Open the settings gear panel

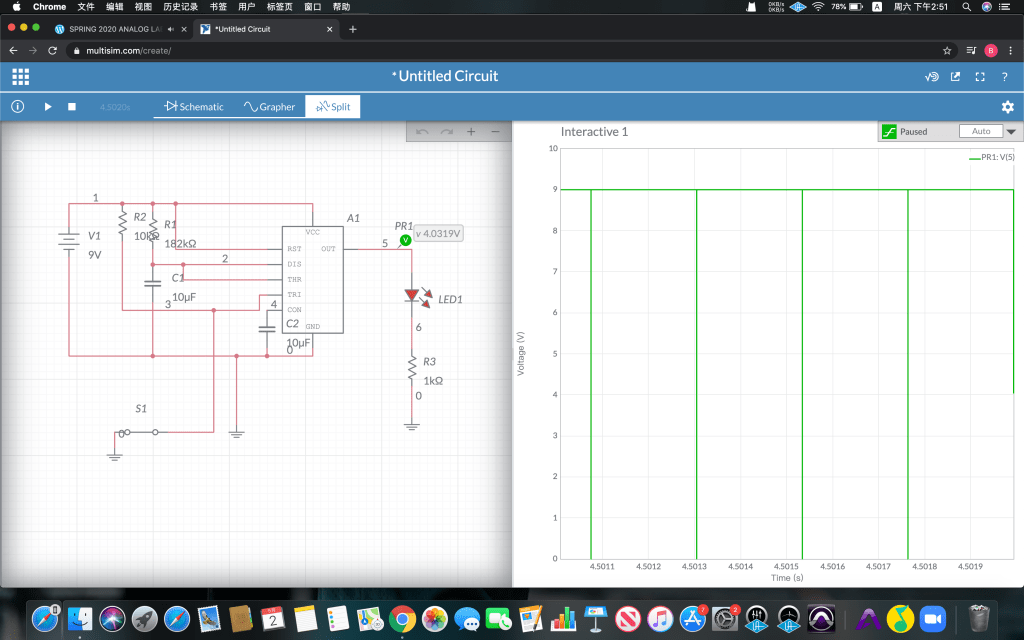(x=1007, y=107)
